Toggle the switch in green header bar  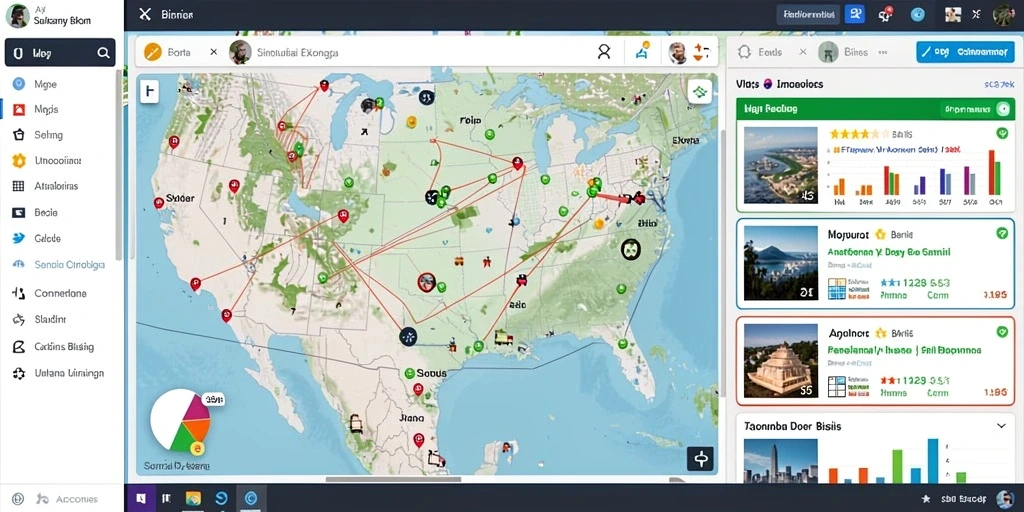pos(1003,110)
